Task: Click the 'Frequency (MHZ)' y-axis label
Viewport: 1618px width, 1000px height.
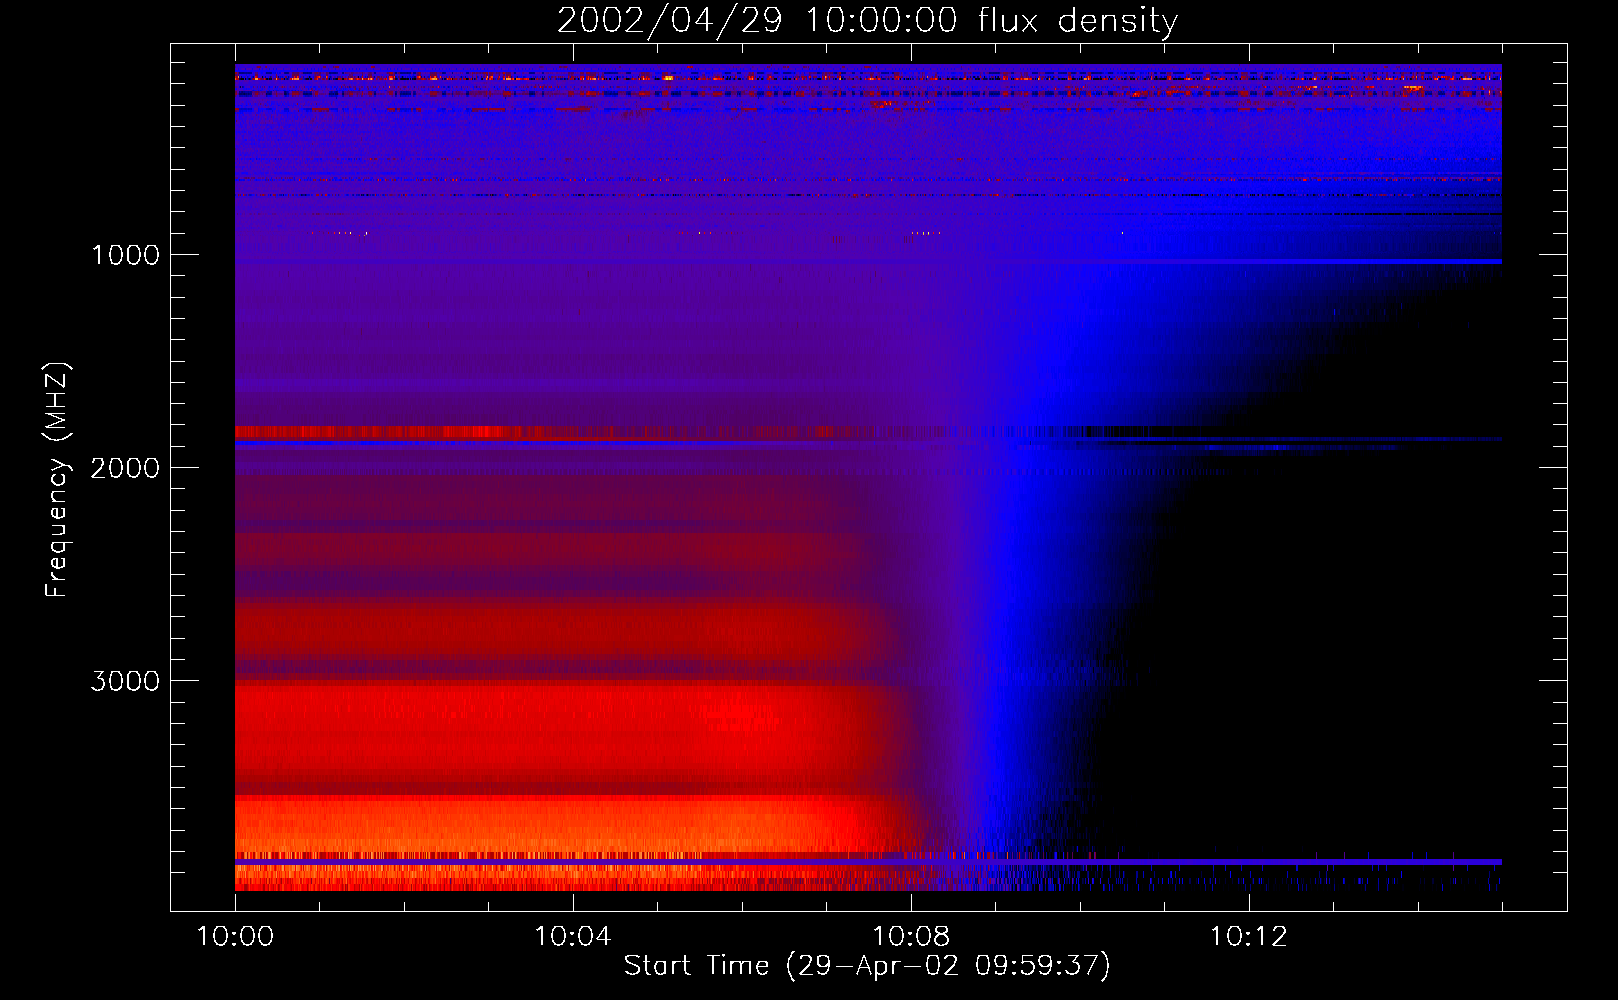Action: [57, 480]
